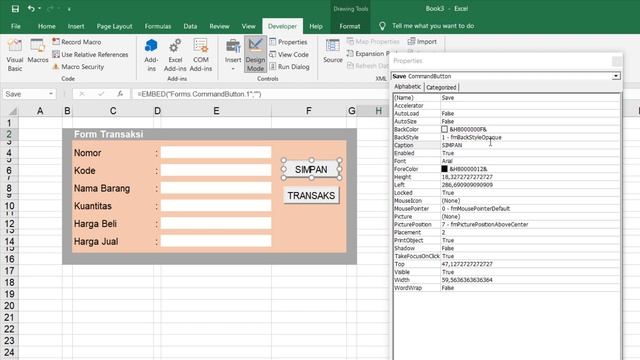Switch to the Insert ribbon tab
The width and height of the screenshot is (640, 360).
(x=76, y=26)
